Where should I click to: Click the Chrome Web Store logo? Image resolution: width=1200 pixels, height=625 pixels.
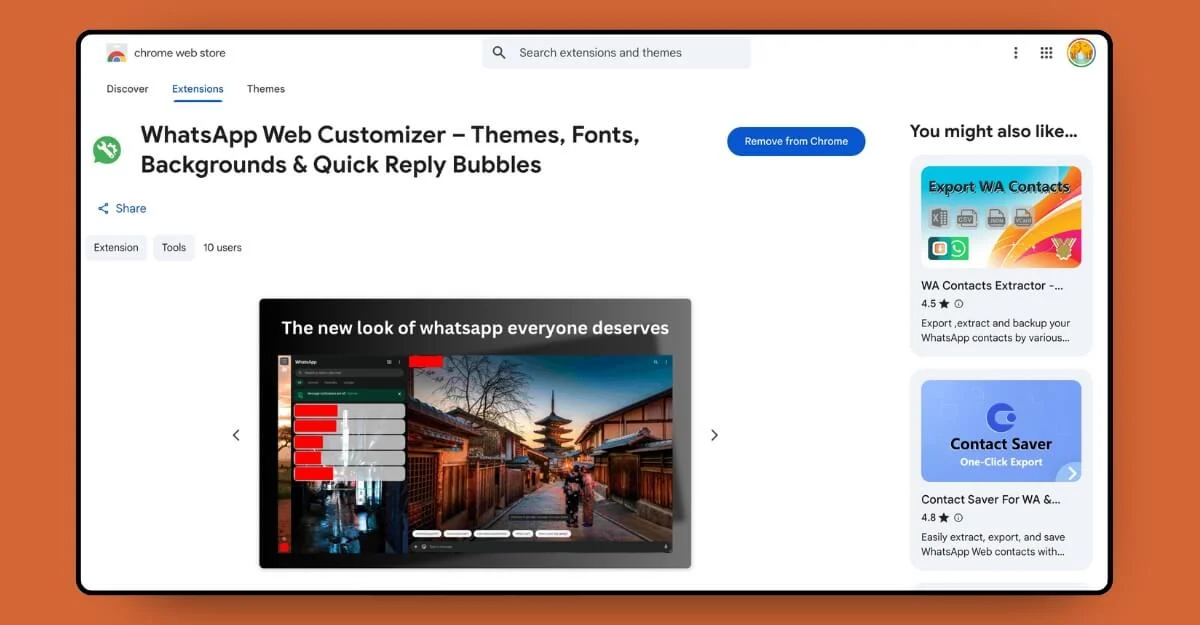tap(116, 52)
